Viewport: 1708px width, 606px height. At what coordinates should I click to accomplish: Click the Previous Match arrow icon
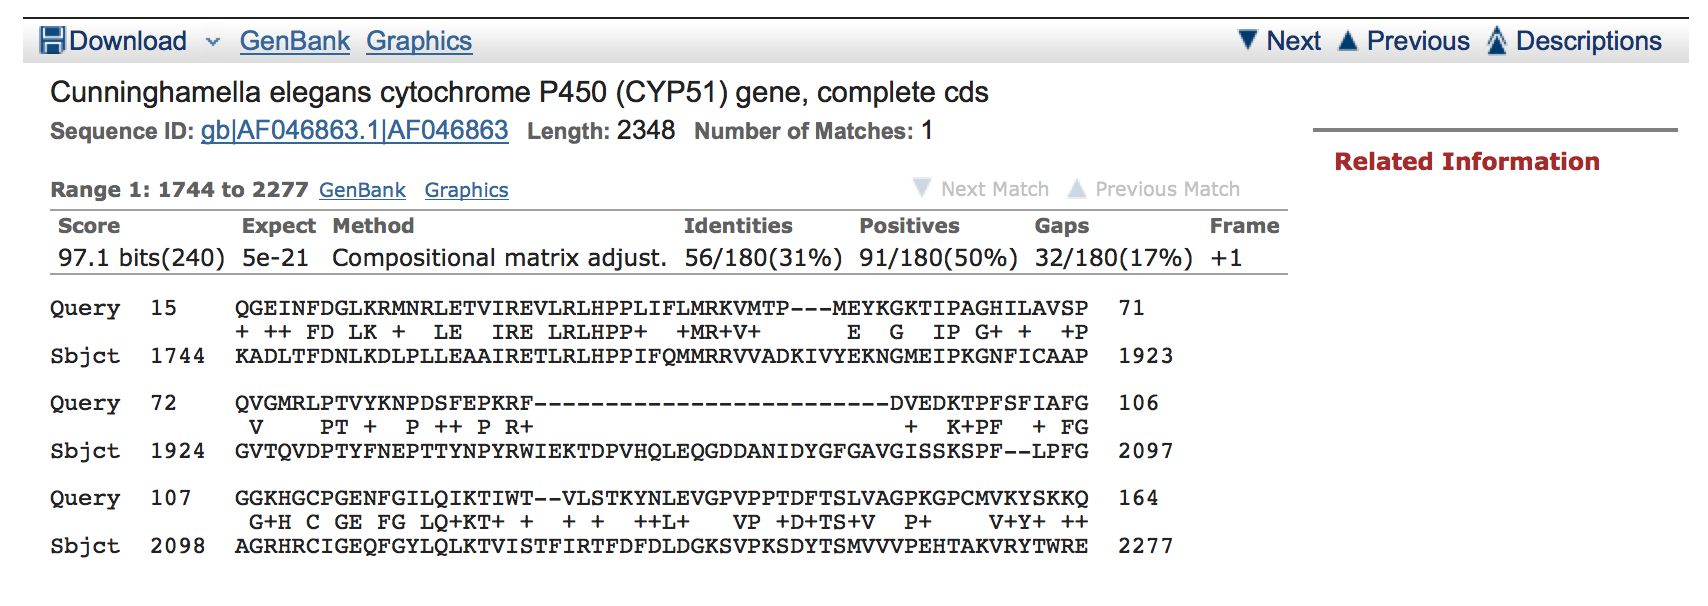tap(1077, 188)
